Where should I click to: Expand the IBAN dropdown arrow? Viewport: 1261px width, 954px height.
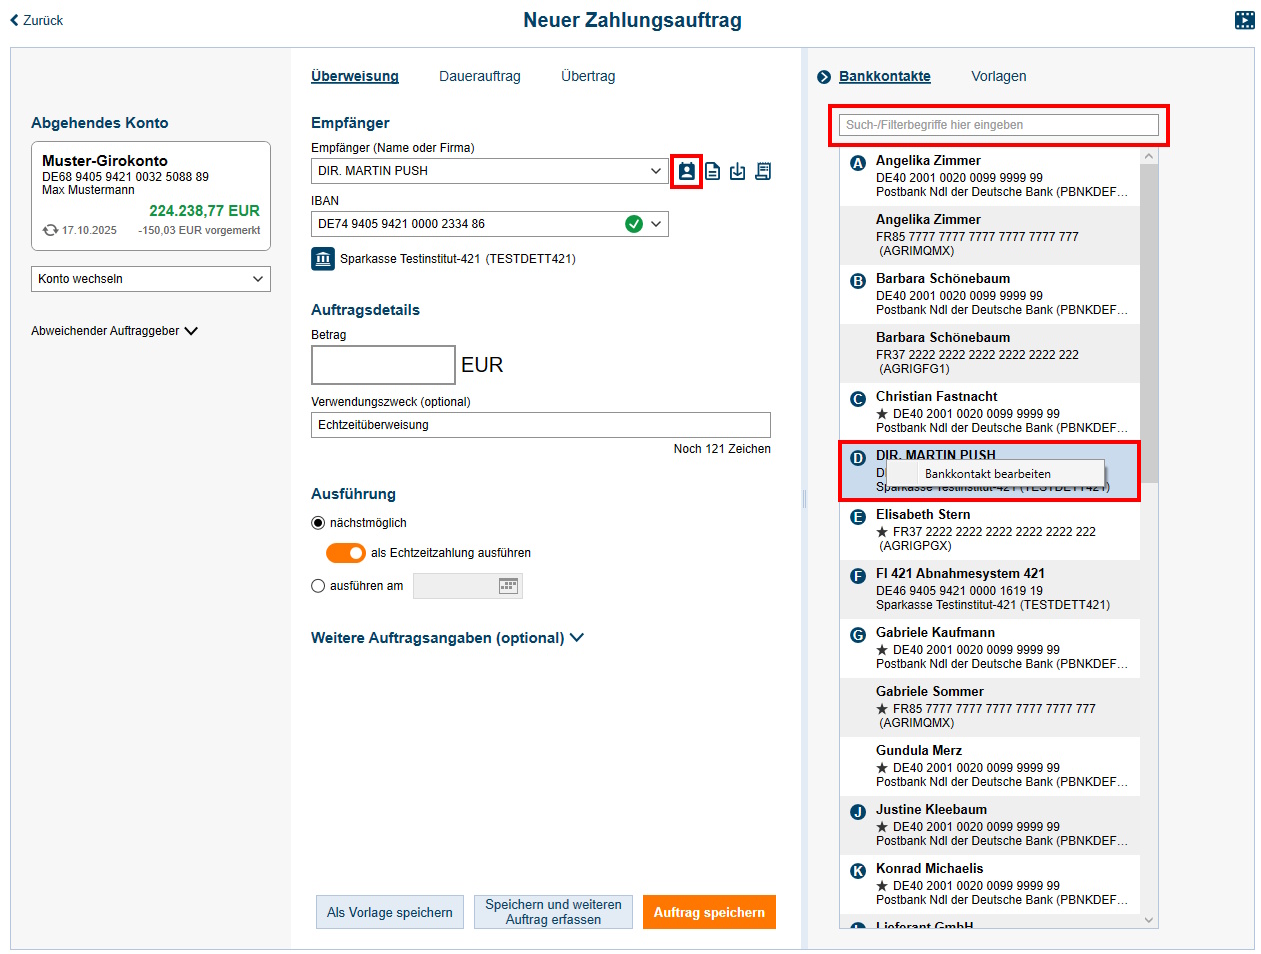click(657, 224)
